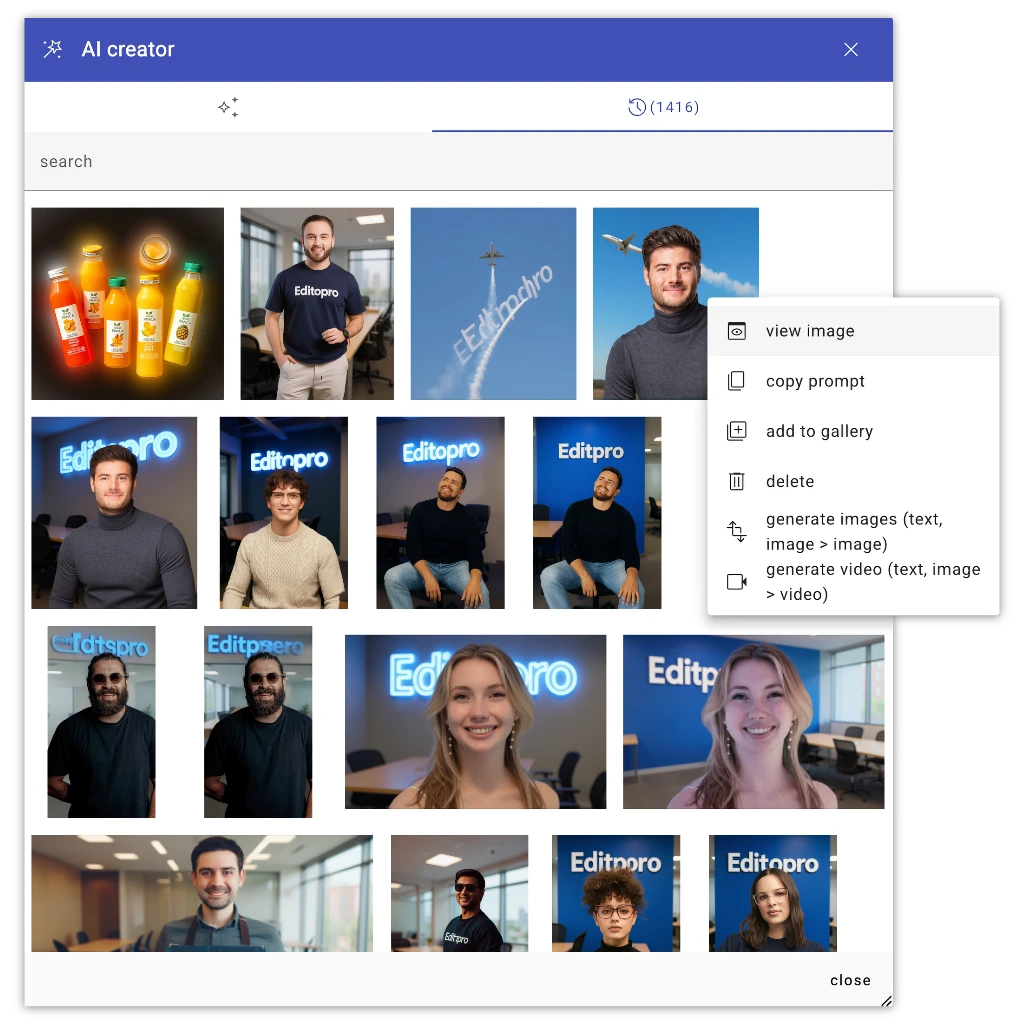This screenshot has width=1024, height=1024.
Task: Switch to the sparkles generate tab
Action: (x=228, y=107)
